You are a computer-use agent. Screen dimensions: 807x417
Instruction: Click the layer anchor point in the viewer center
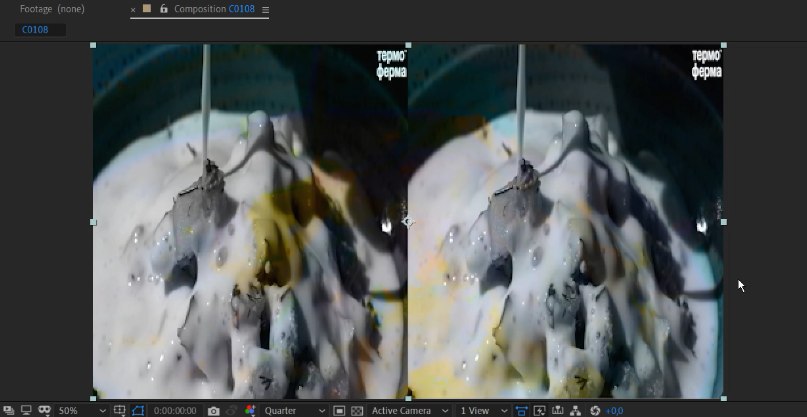pos(408,222)
